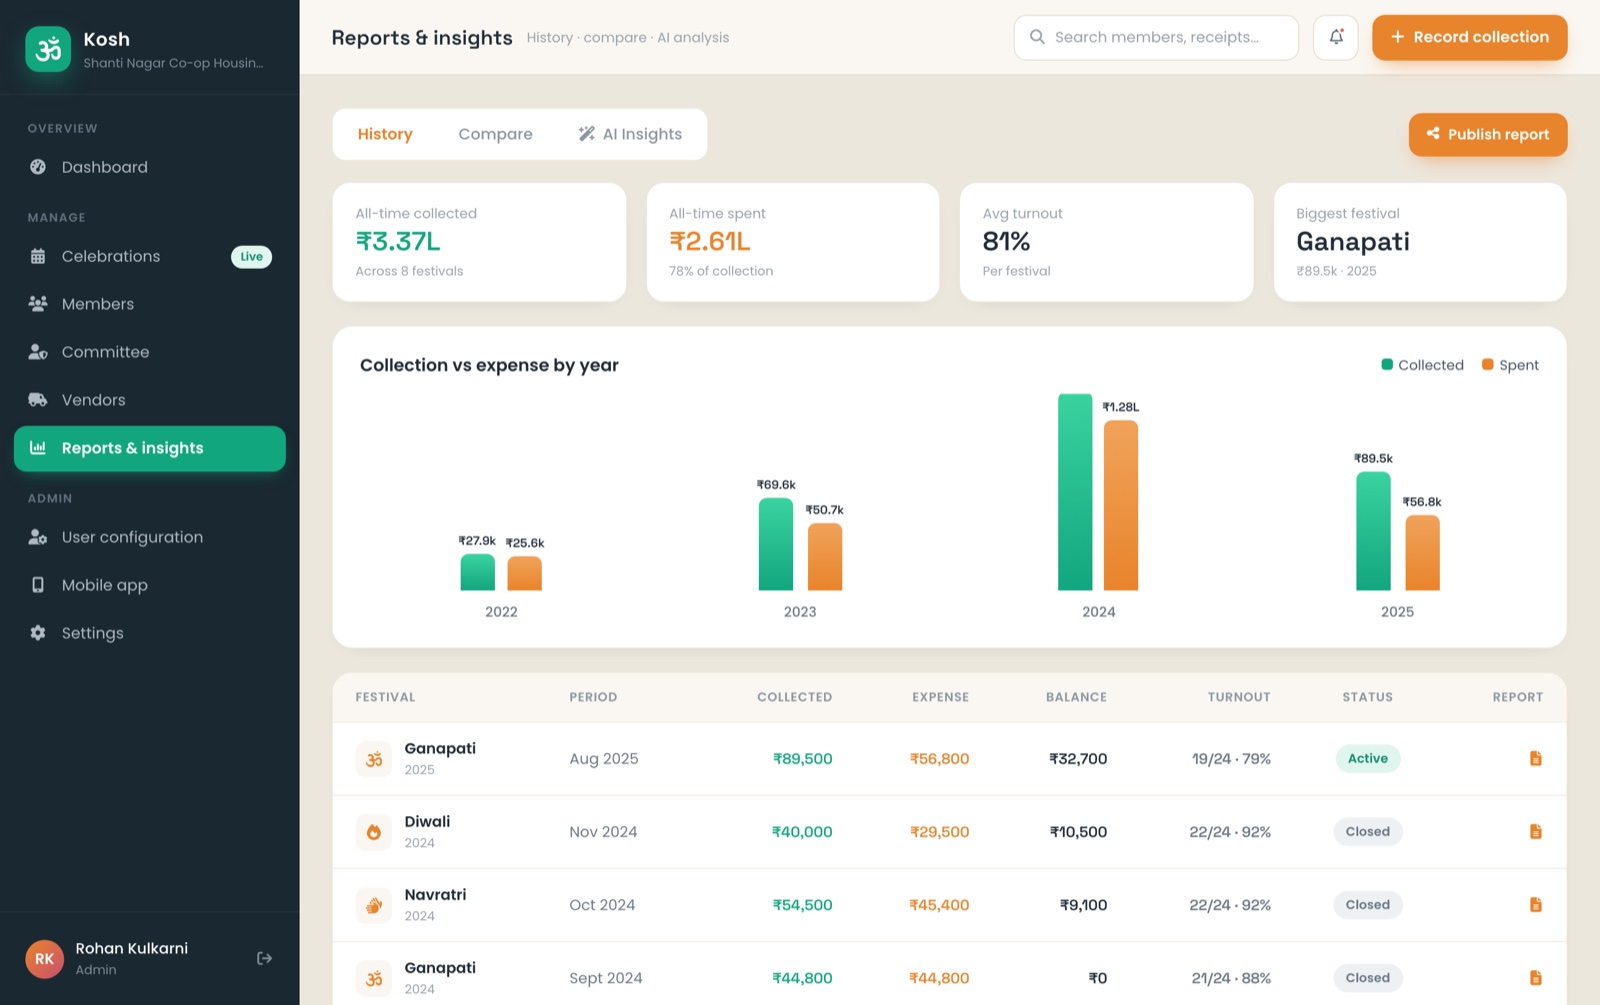The image size is (1600, 1005).
Task: Open report file for Diwali 2024
Action: 1536,832
